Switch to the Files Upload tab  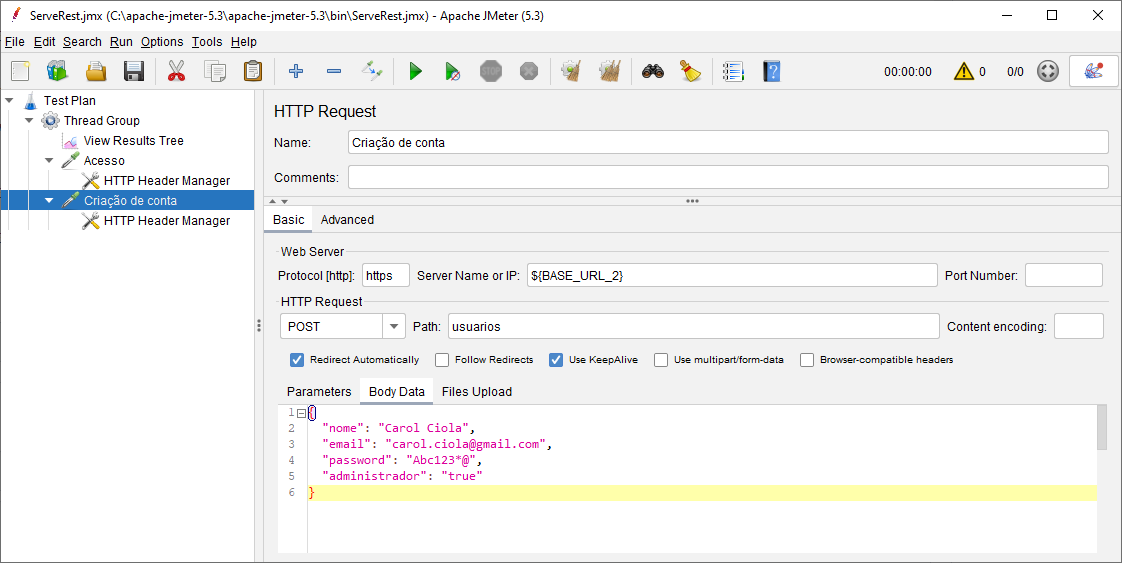pos(477,391)
